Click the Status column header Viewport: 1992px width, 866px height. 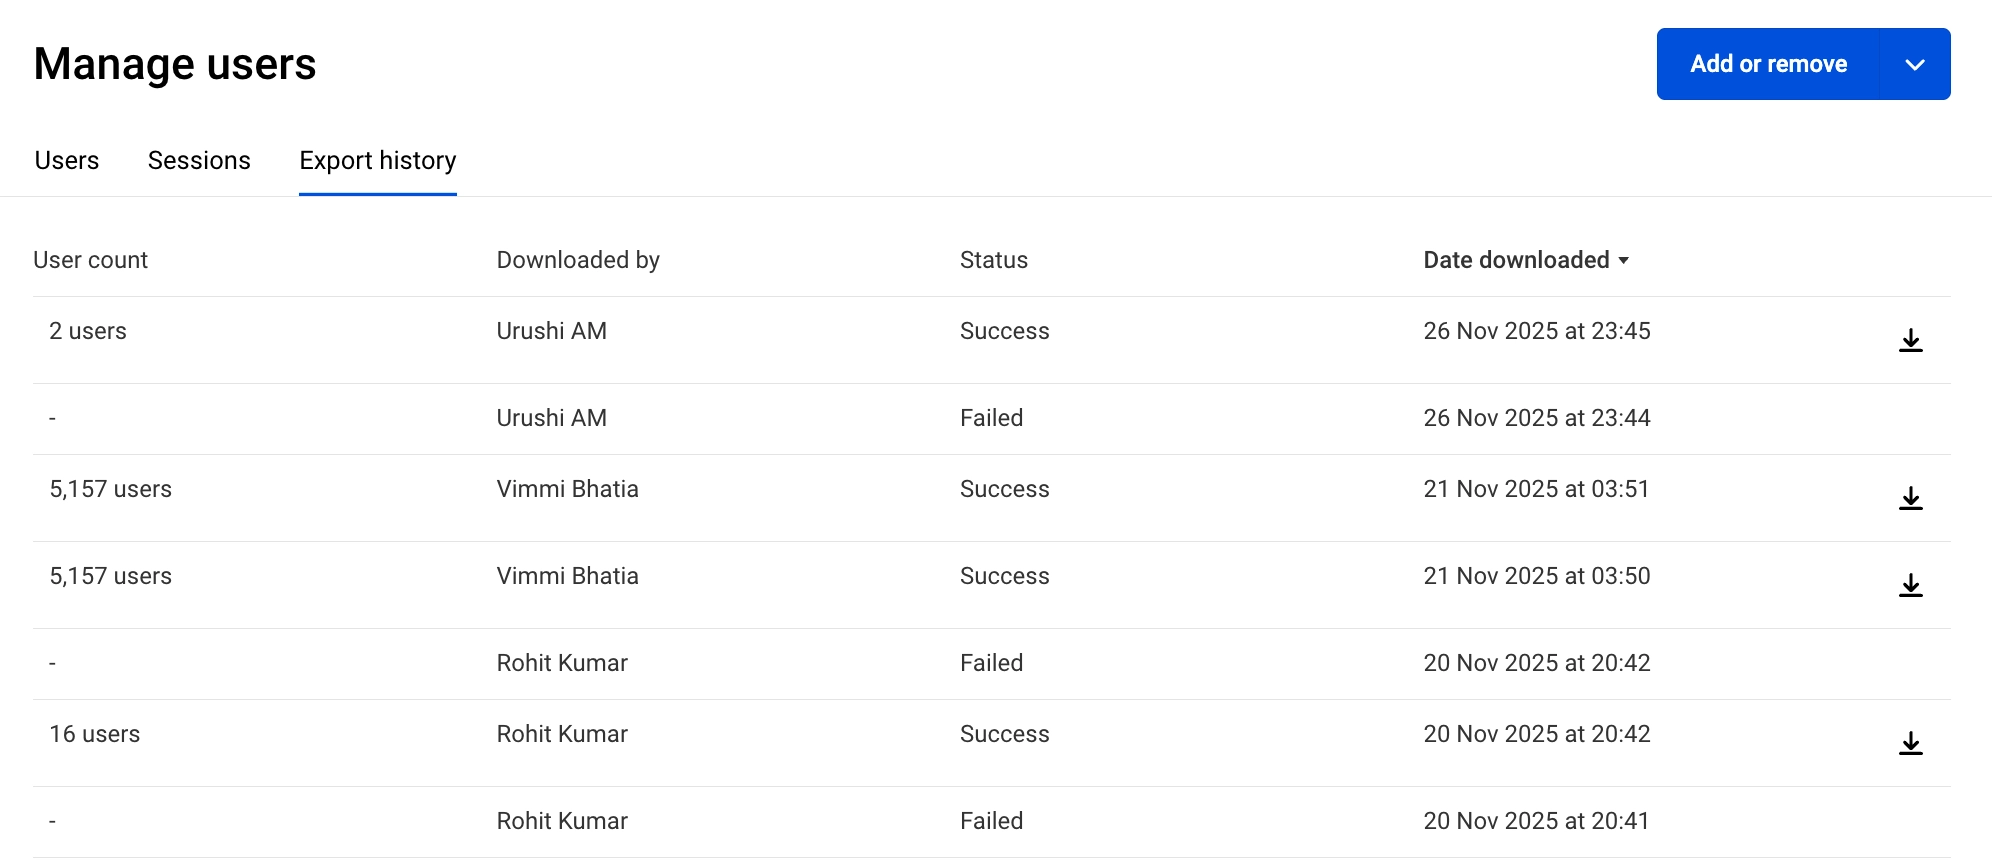point(993,261)
